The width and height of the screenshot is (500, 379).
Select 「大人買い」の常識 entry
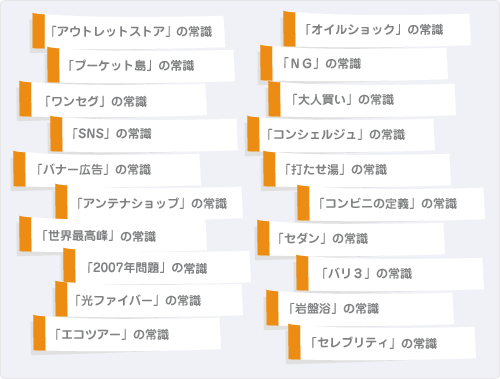(x=362, y=99)
